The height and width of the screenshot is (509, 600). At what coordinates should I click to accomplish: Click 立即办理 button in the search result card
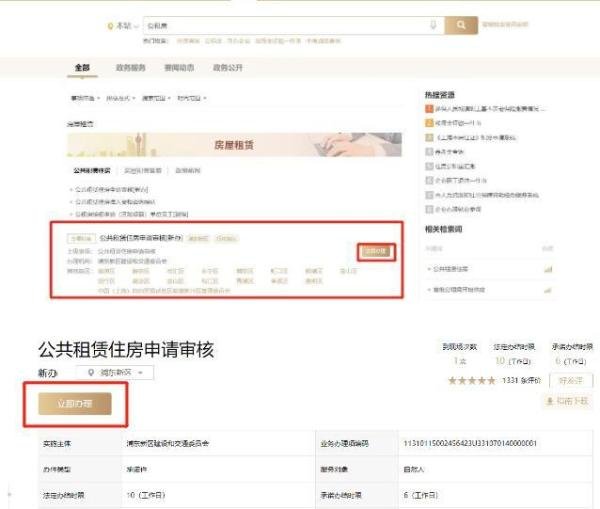[x=376, y=251]
